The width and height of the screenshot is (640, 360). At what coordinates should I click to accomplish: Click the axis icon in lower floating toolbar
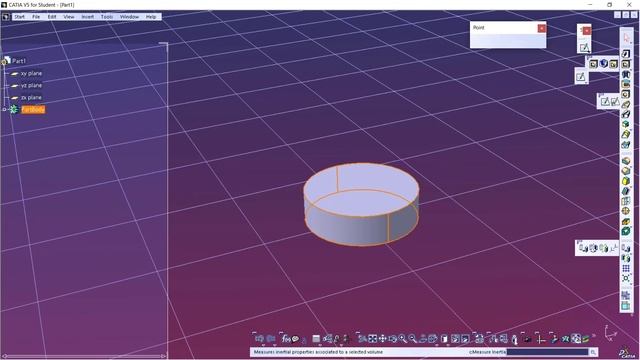(x=613, y=248)
